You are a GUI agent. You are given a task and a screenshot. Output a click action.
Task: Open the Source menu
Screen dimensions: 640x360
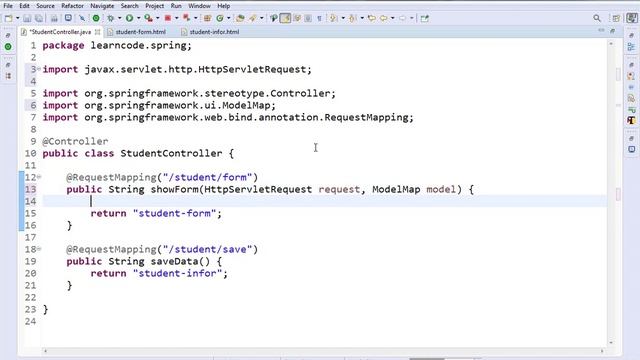pos(45,6)
